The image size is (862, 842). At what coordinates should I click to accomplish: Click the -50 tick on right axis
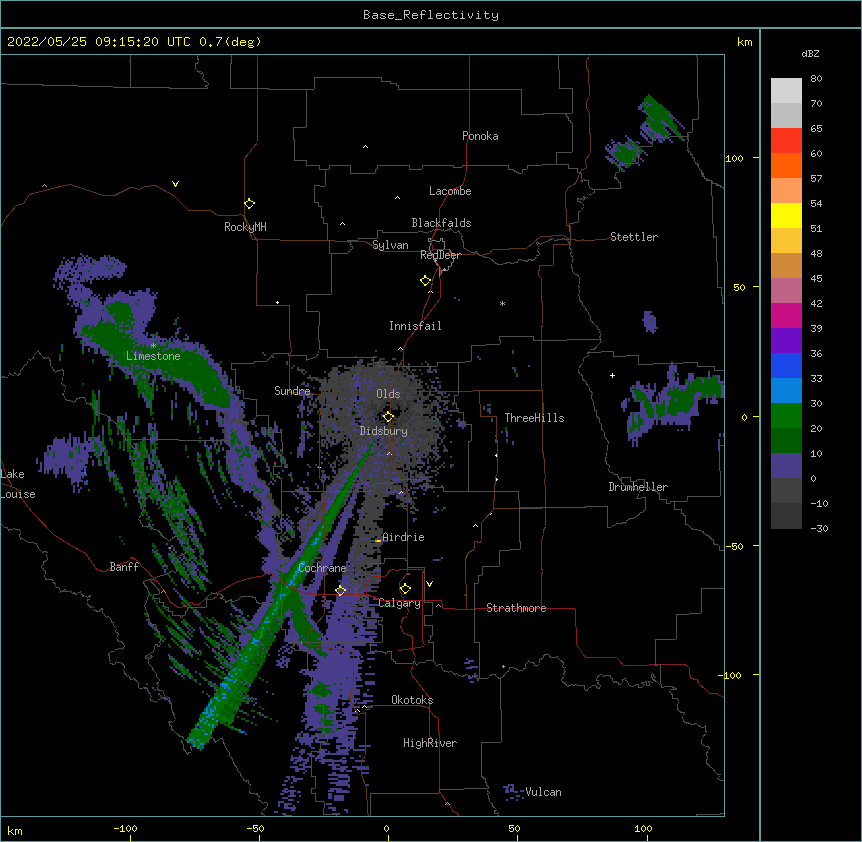pyautogui.click(x=734, y=546)
